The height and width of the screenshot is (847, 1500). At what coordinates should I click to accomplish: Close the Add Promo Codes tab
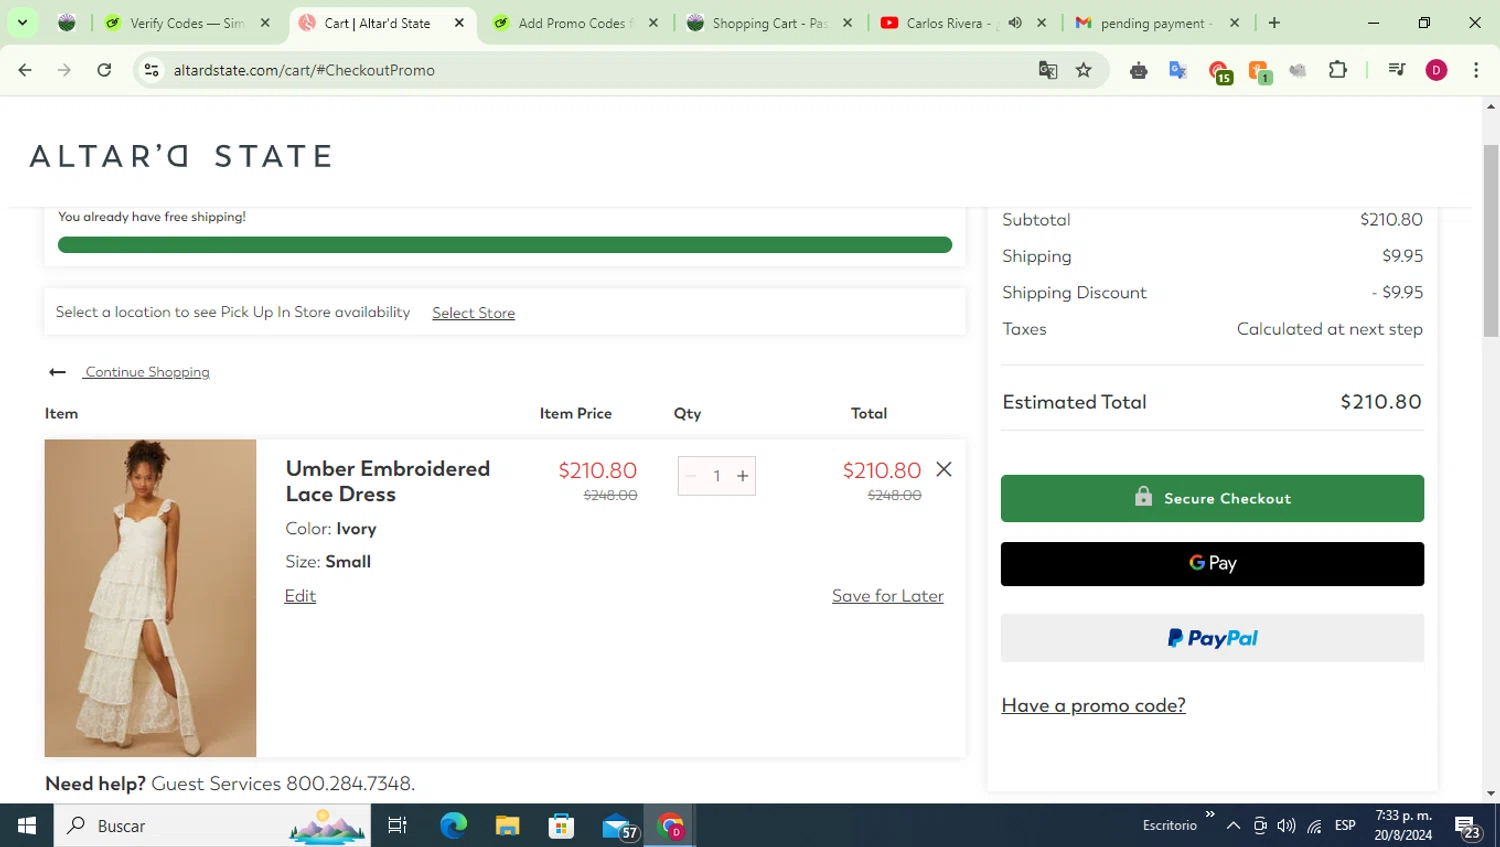[x=653, y=23]
